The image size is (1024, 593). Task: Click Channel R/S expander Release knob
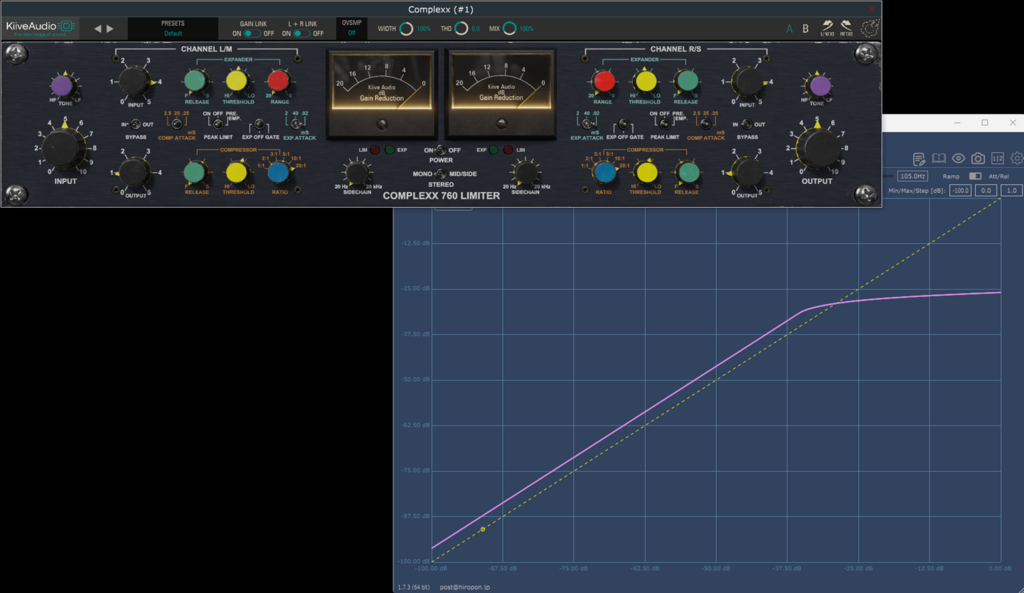pos(686,81)
